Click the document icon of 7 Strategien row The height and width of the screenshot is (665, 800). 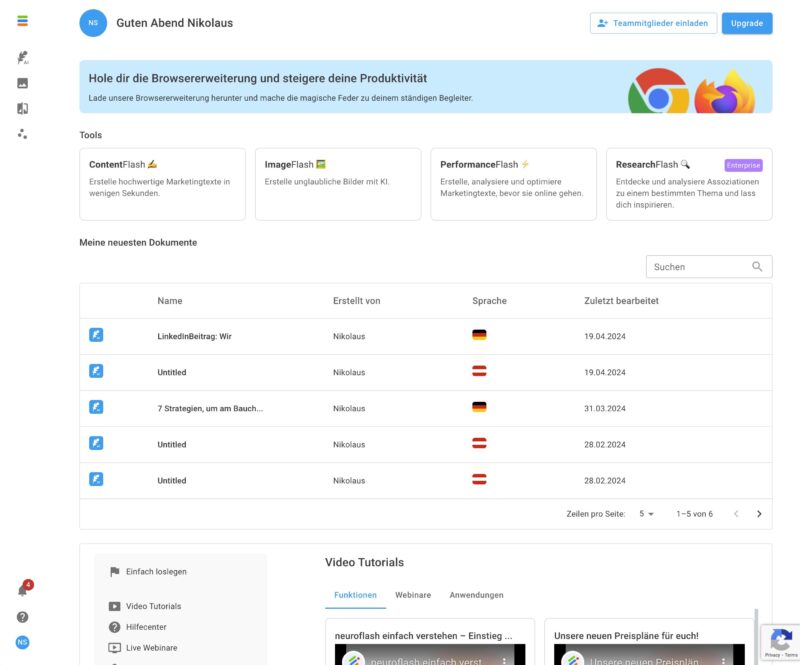tap(96, 407)
